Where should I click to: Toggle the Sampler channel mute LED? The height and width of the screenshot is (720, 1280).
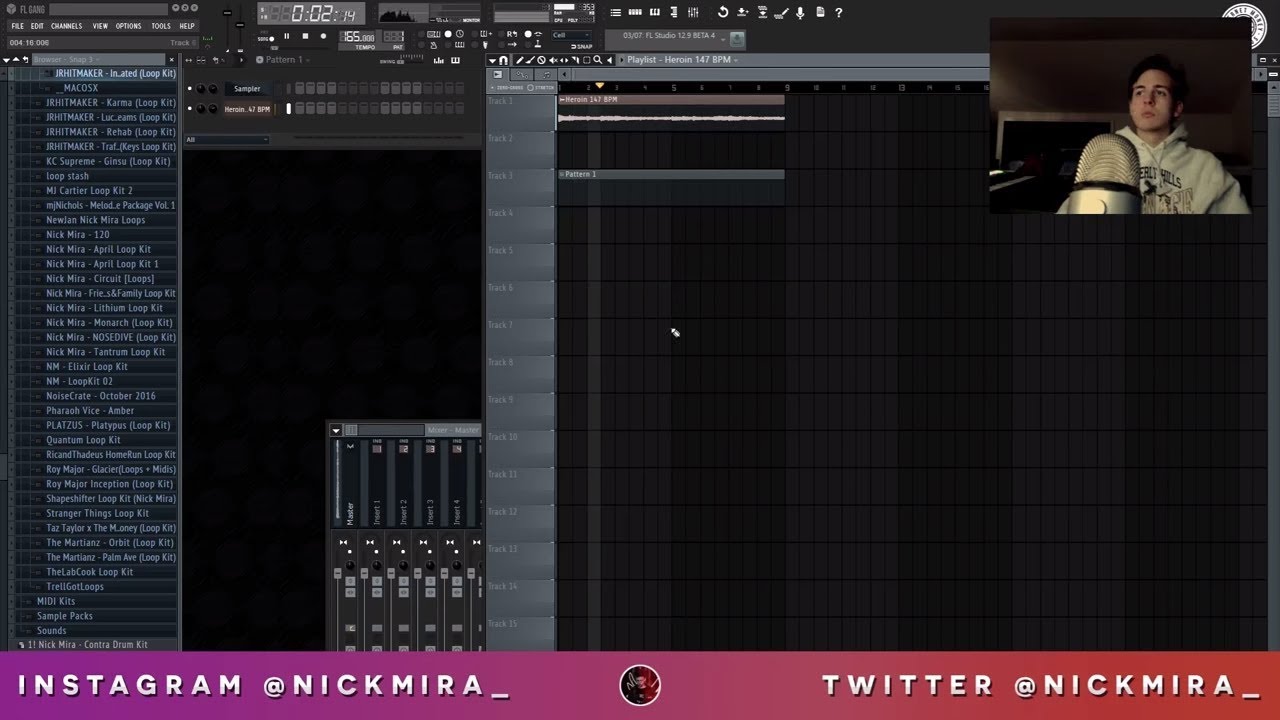point(190,88)
